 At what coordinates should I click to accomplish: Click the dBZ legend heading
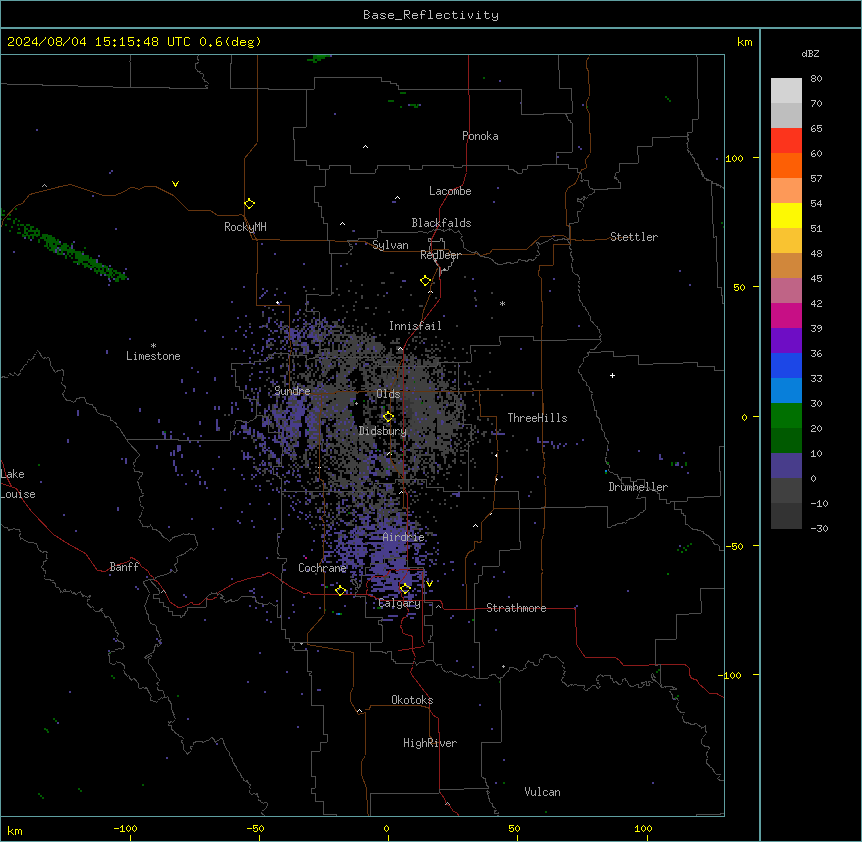[x=810, y=54]
